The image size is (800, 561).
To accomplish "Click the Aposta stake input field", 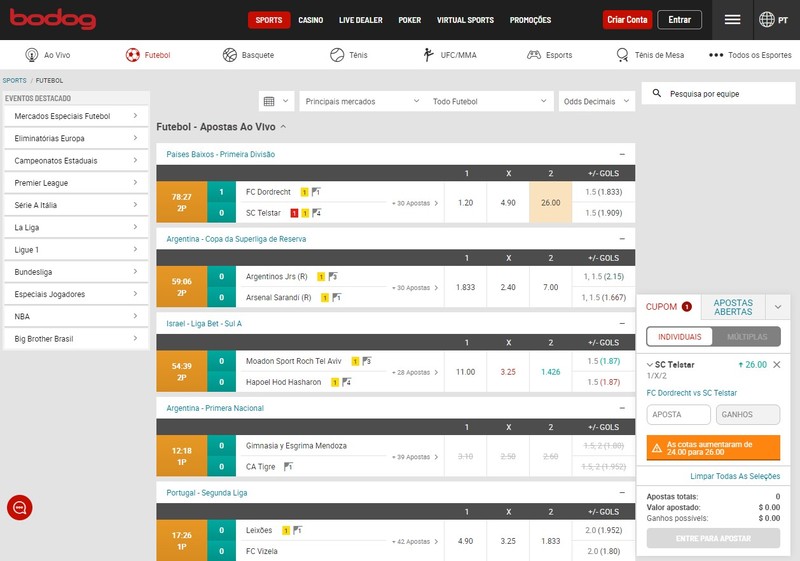I will [x=678, y=415].
